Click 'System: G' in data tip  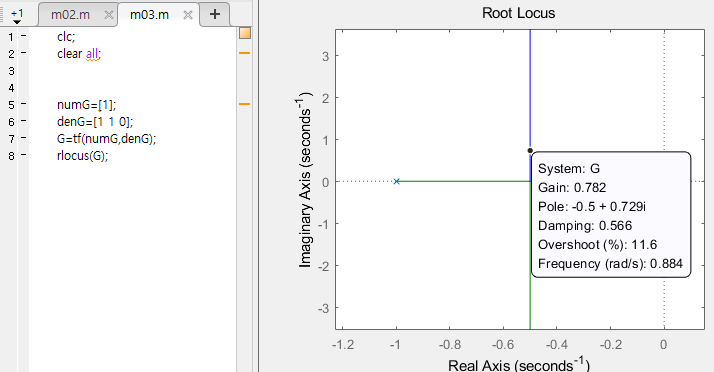pyautogui.click(x=569, y=169)
